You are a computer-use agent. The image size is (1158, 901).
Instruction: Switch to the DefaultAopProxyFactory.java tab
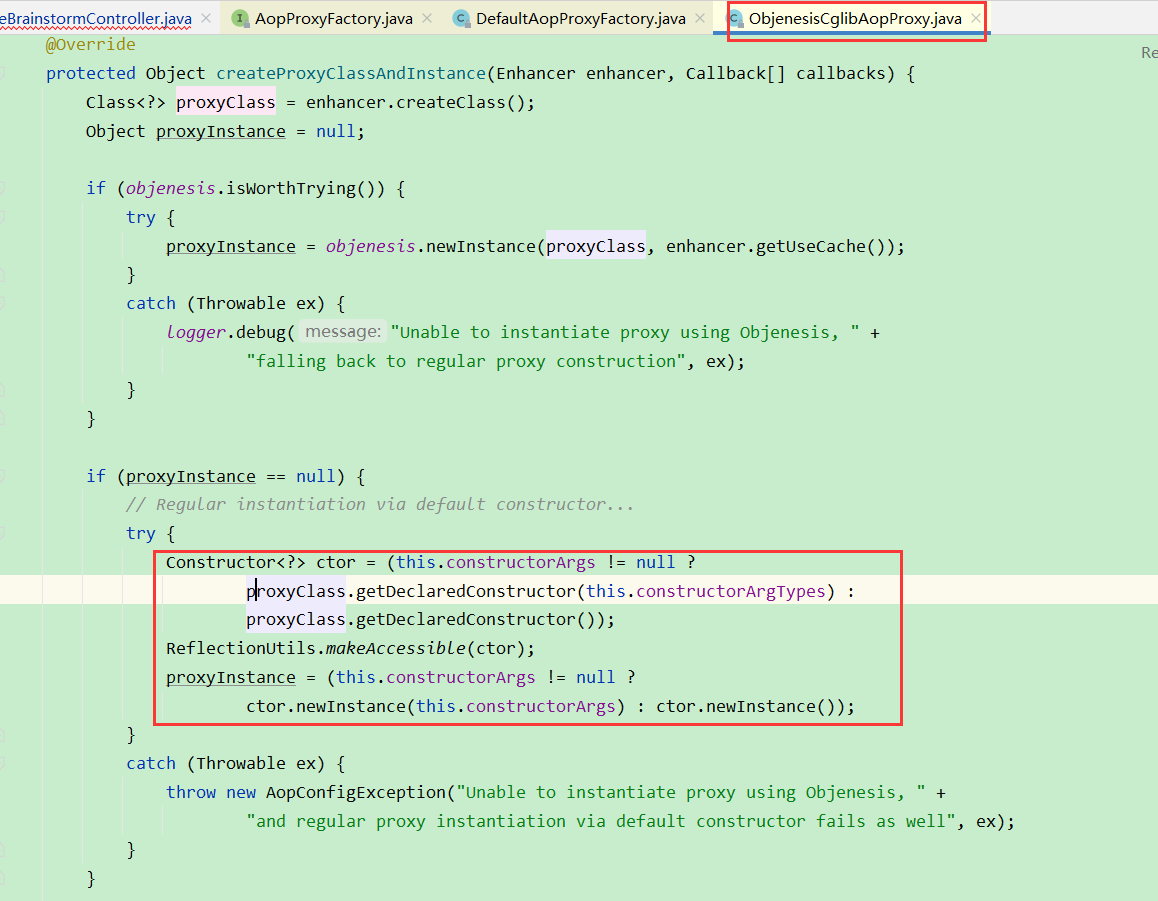(x=580, y=18)
